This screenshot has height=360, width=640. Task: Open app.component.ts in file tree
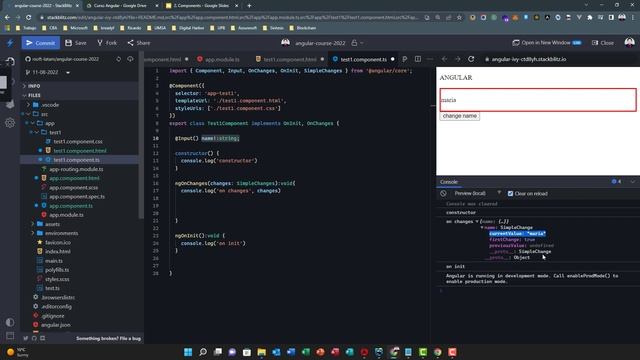point(71,206)
